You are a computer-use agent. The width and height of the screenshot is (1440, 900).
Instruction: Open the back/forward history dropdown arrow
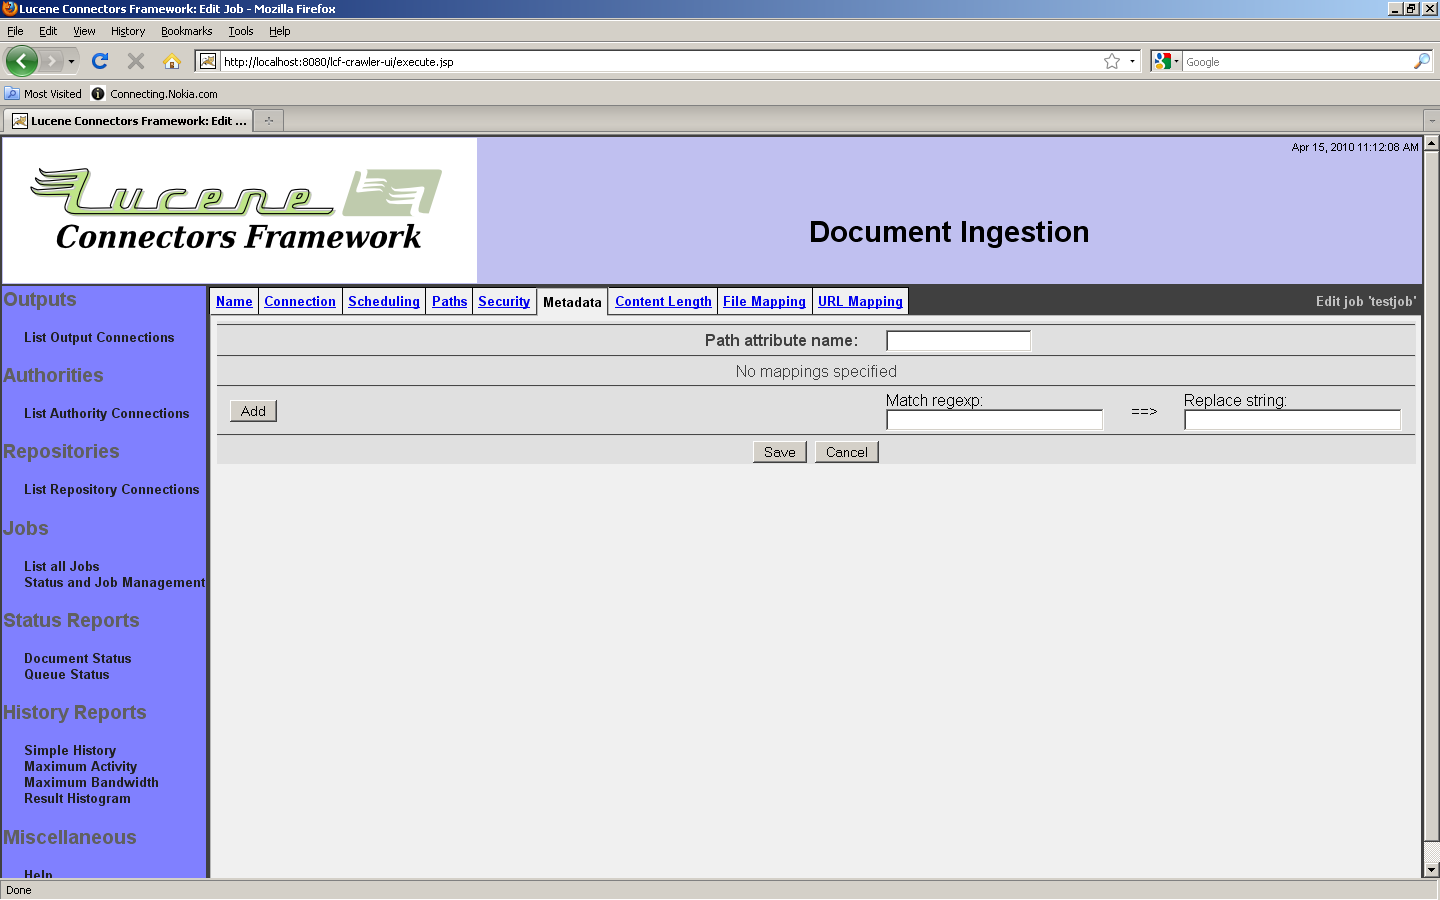click(71, 61)
